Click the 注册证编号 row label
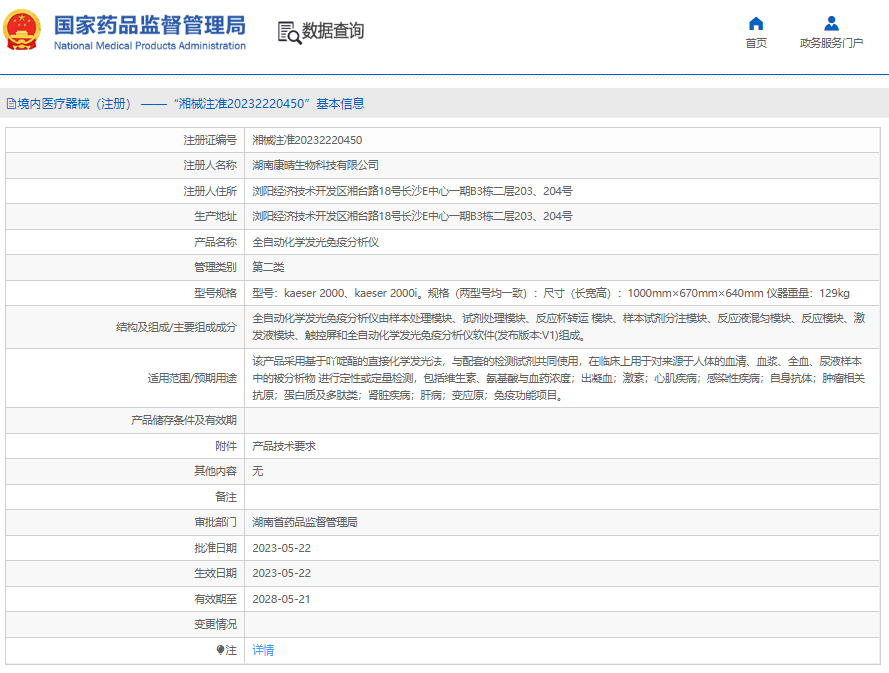This screenshot has height=673, width=889. [x=210, y=140]
